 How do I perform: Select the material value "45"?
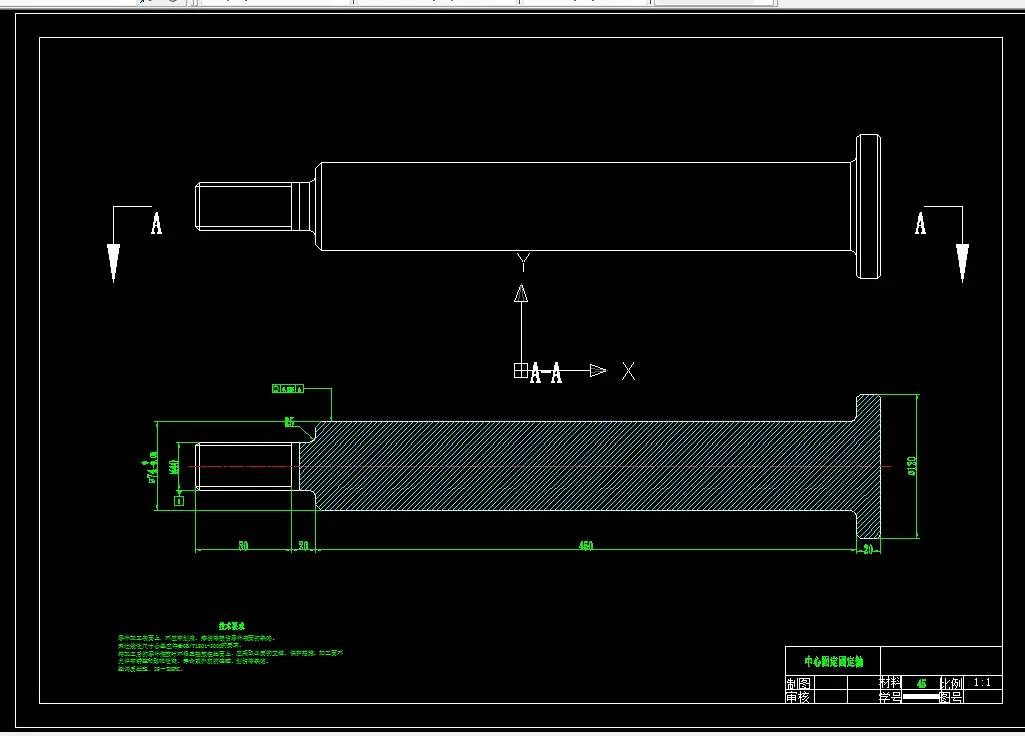click(921, 684)
